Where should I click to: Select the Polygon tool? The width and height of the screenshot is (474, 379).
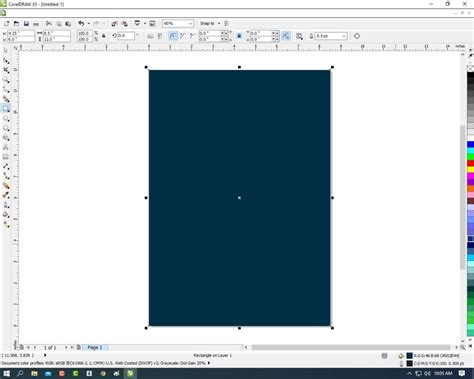6,128
